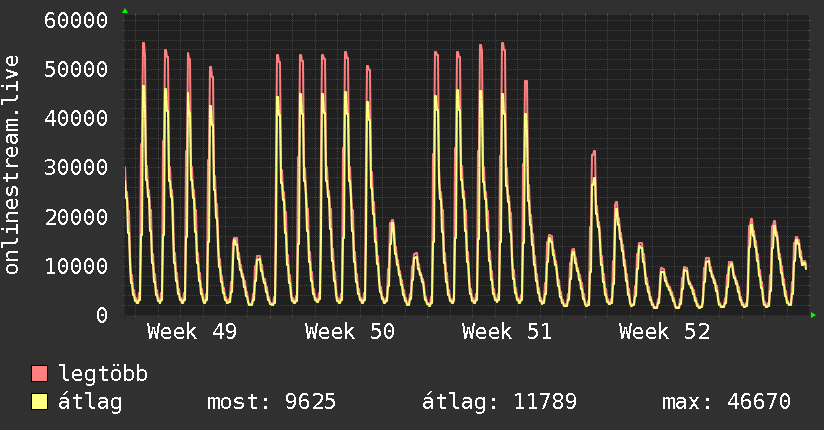
Task: Select the Week 51 axis label
Action: pos(506,332)
